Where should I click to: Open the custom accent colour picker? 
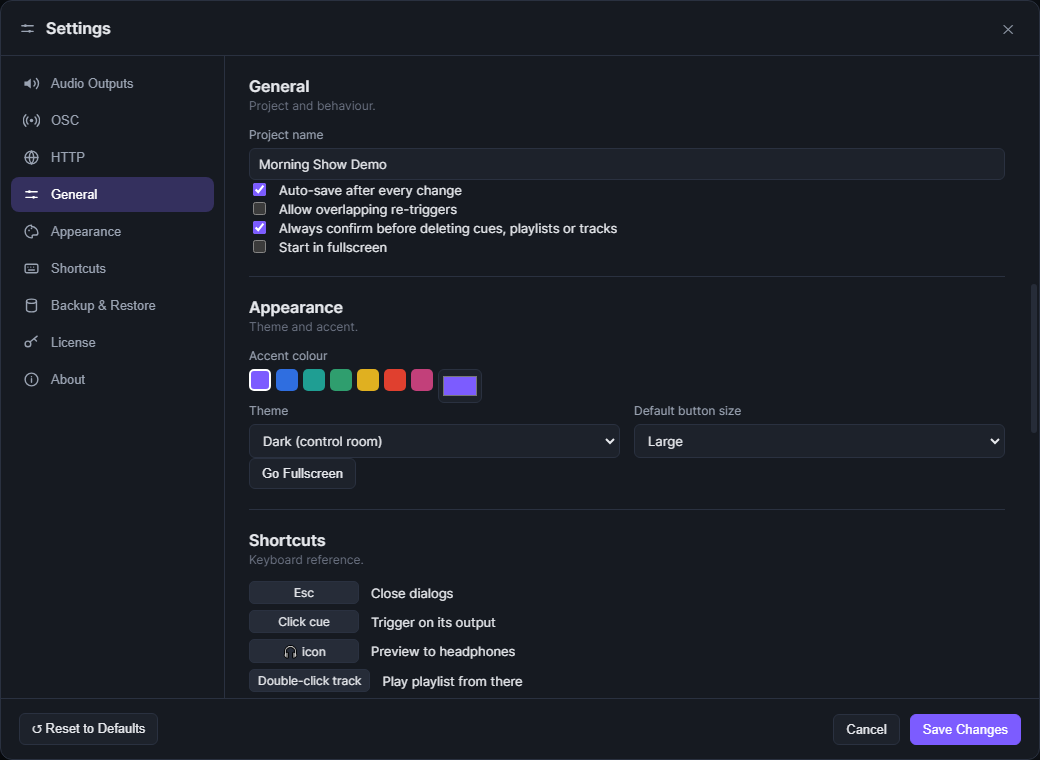click(x=460, y=386)
